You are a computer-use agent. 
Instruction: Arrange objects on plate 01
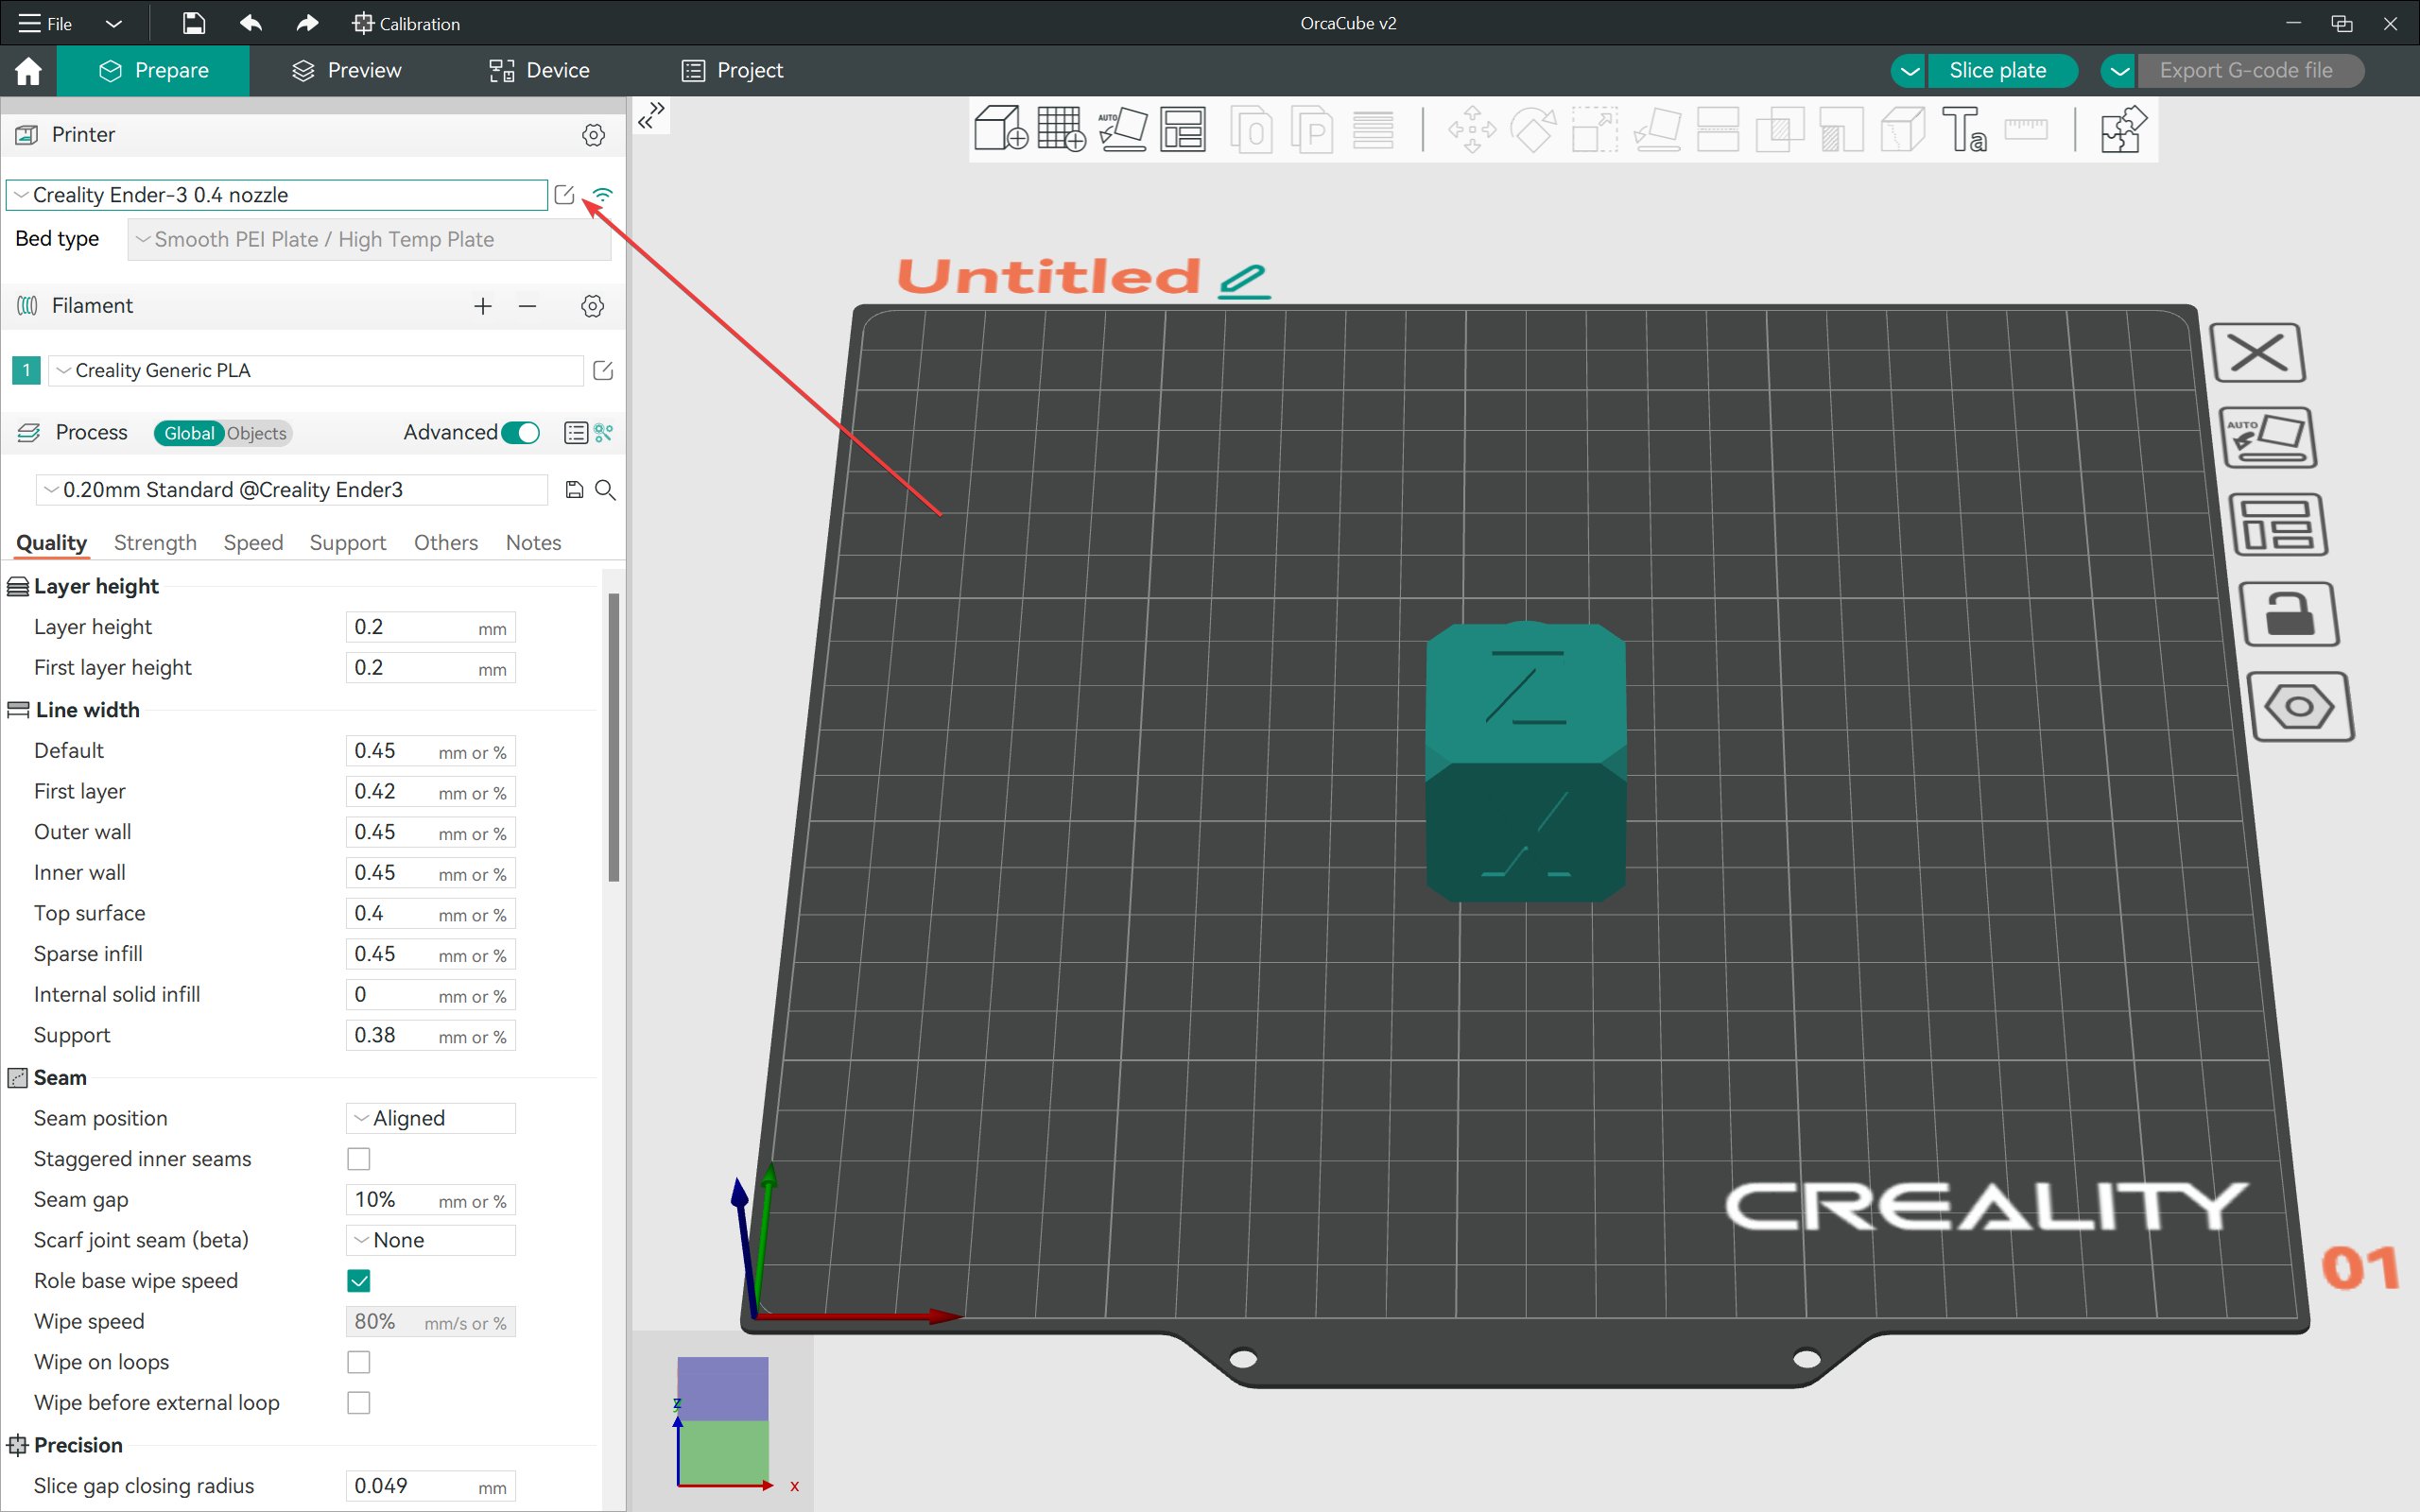click(x=2279, y=525)
